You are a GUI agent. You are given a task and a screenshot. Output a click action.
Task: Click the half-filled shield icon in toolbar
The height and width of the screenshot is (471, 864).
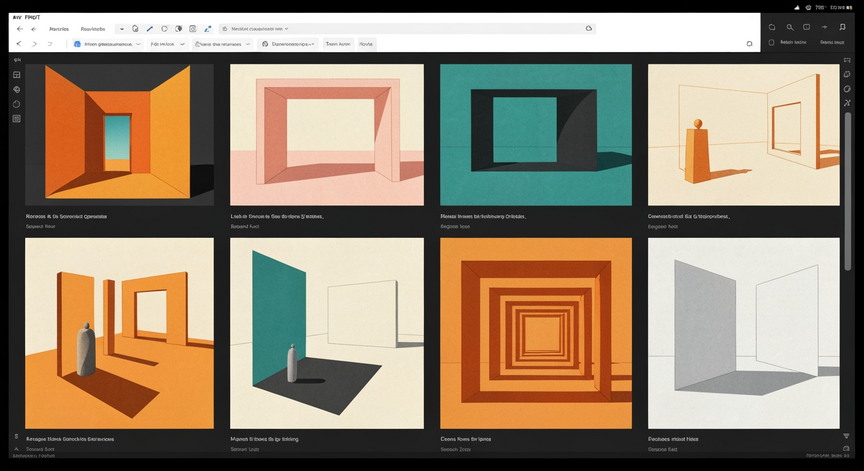(x=179, y=29)
